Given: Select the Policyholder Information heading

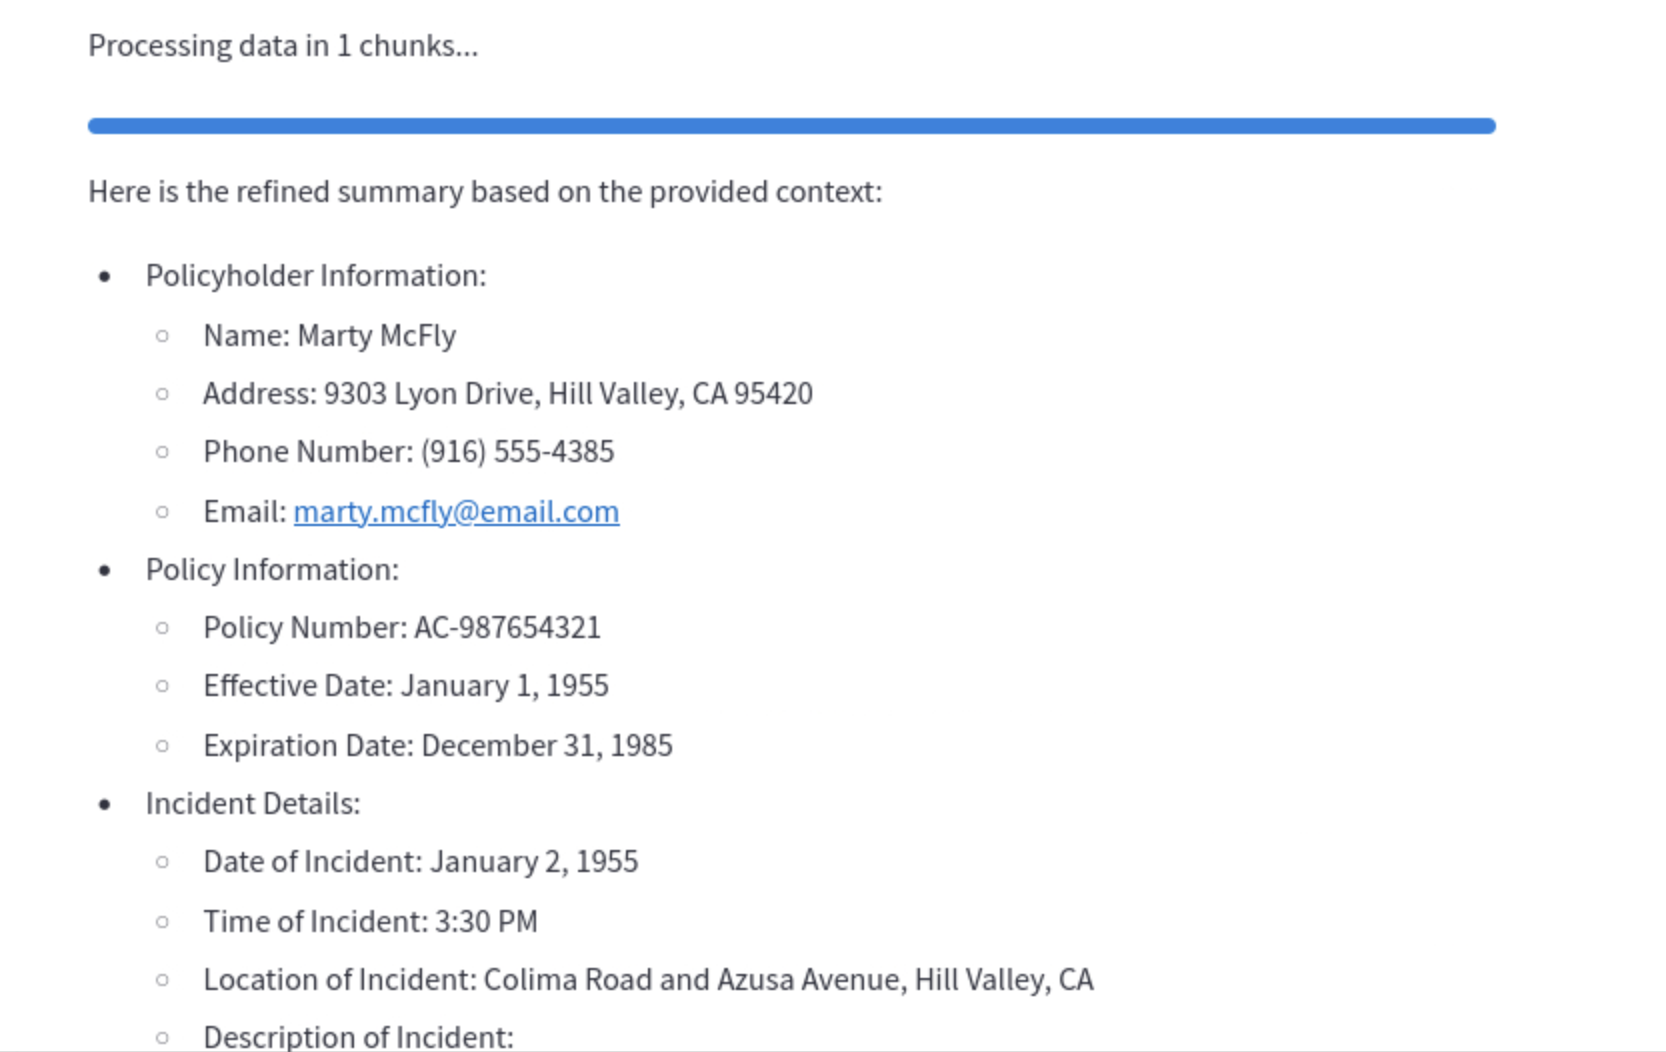Looking at the screenshot, I should click(x=316, y=275).
